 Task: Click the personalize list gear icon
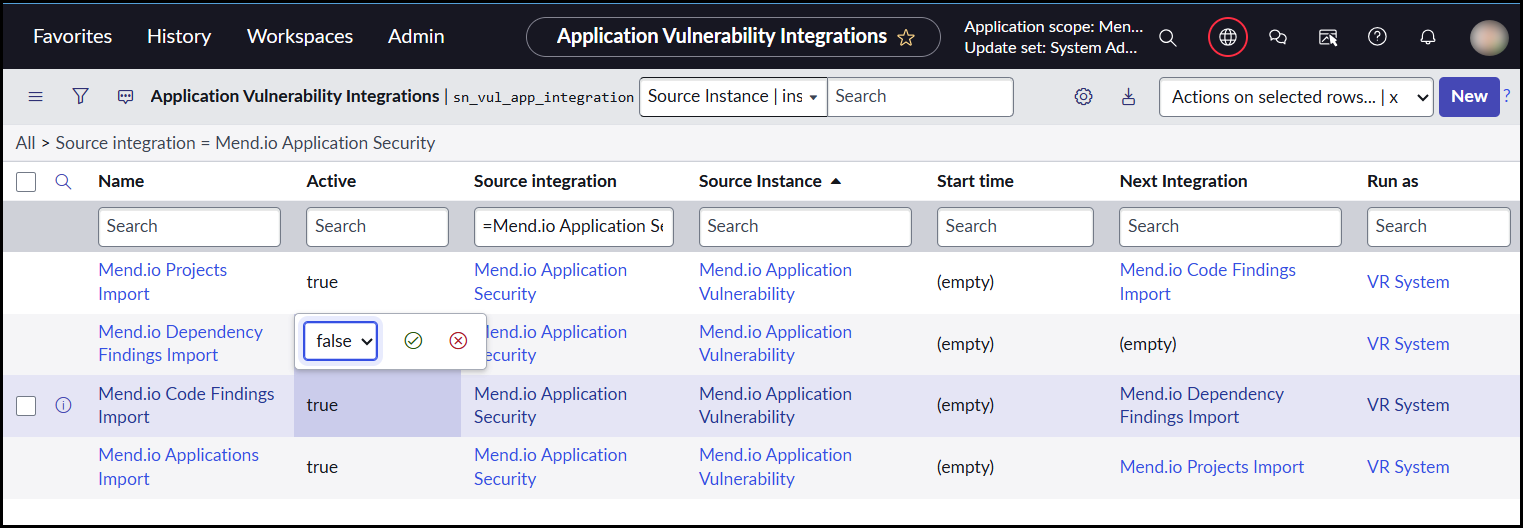point(1083,97)
